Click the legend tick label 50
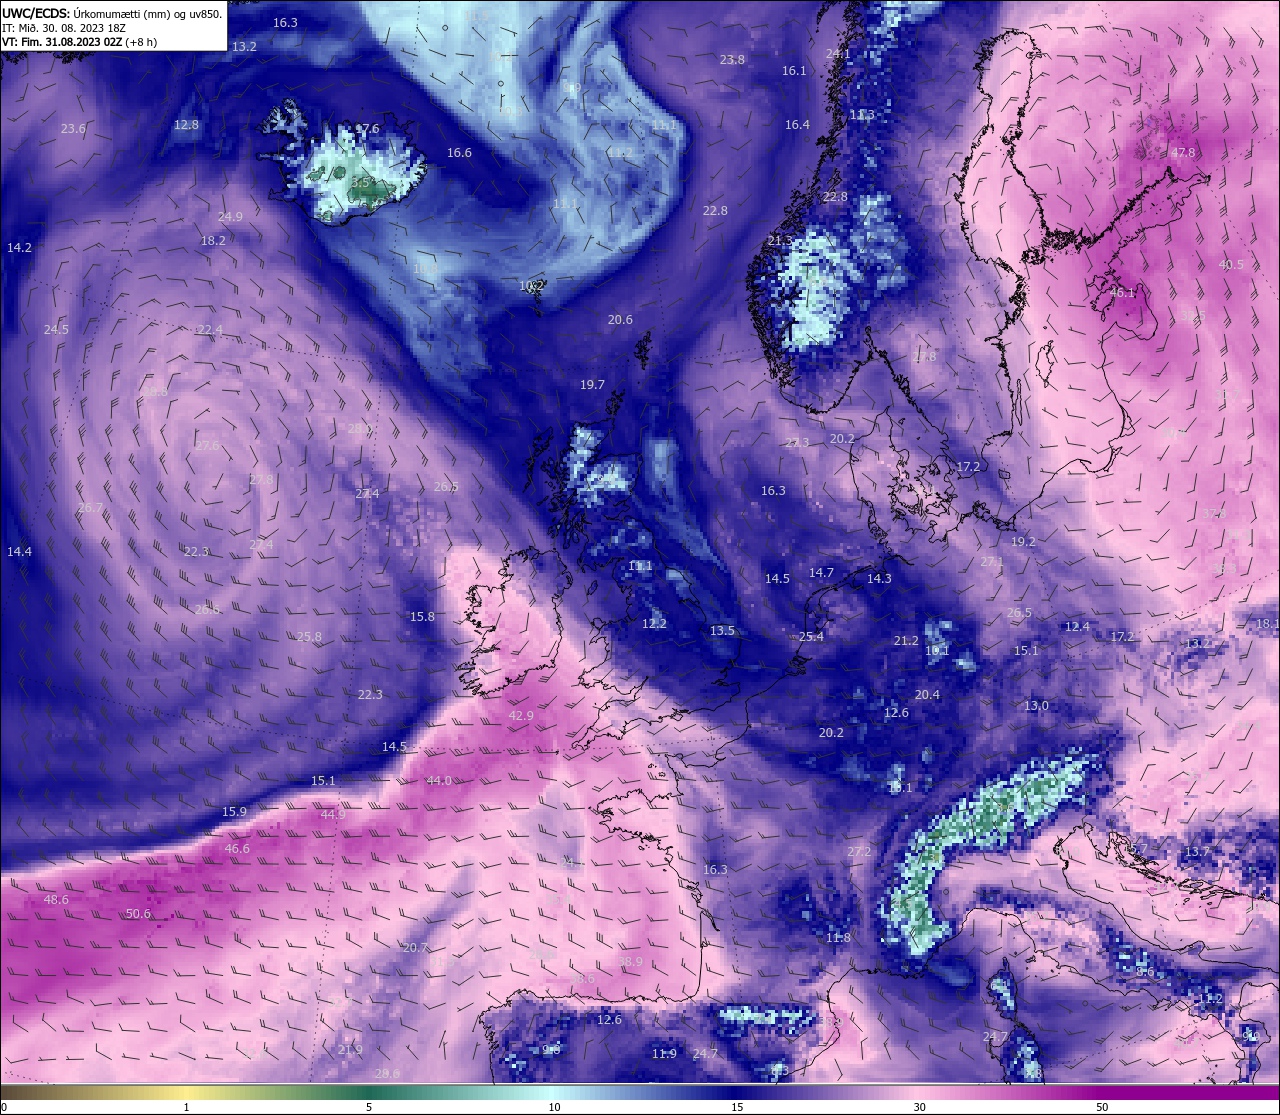 coord(1102,1107)
